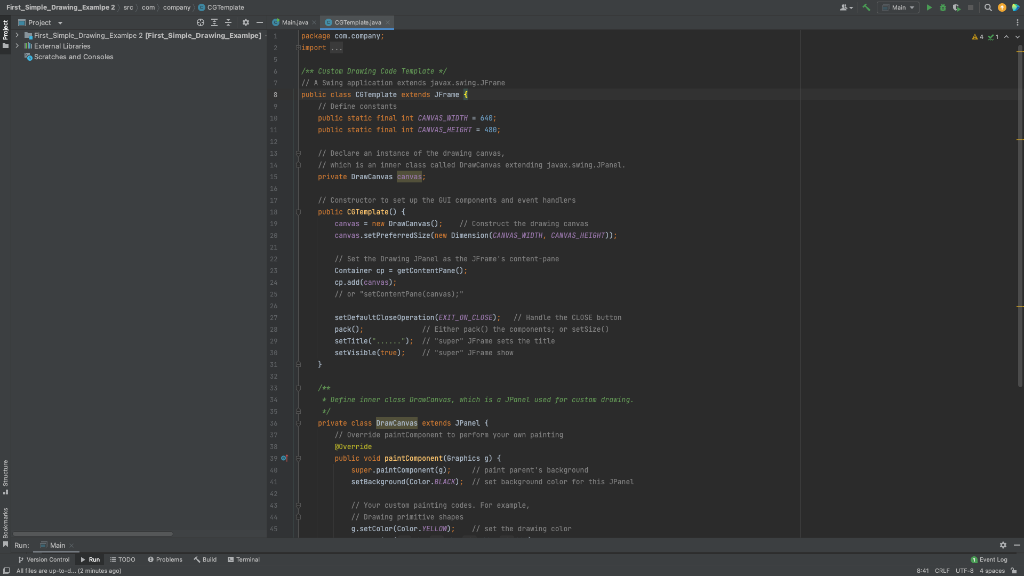Start debugging with the green bug icon

(x=943, y=8)
